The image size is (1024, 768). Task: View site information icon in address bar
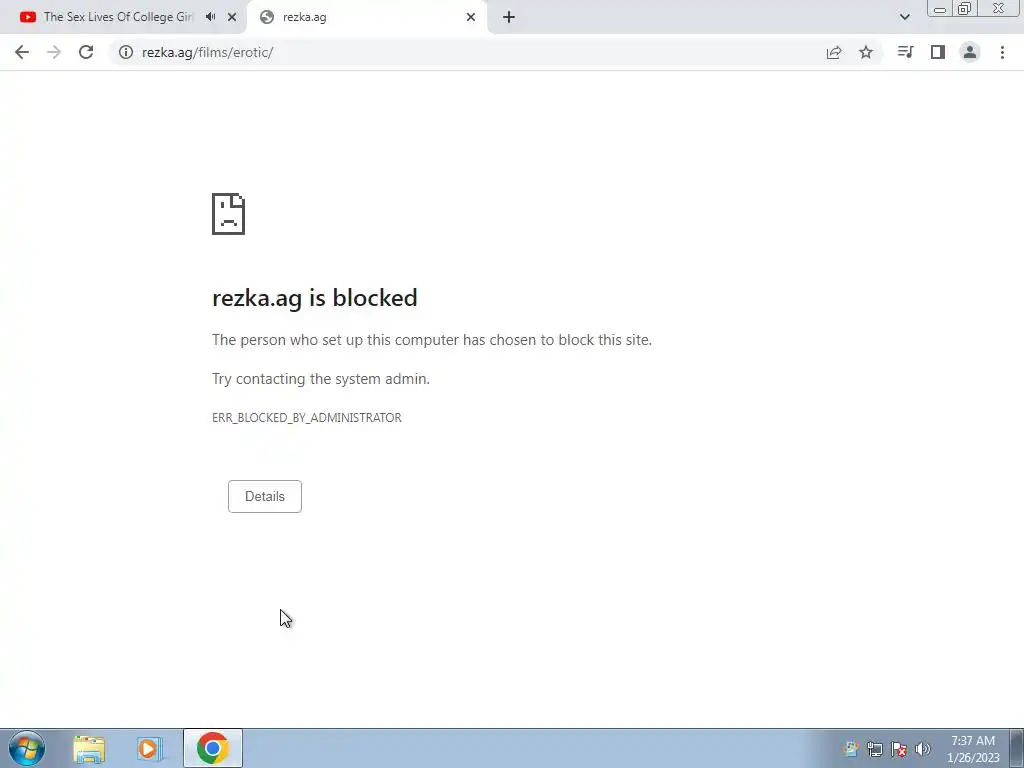[125, 52]
